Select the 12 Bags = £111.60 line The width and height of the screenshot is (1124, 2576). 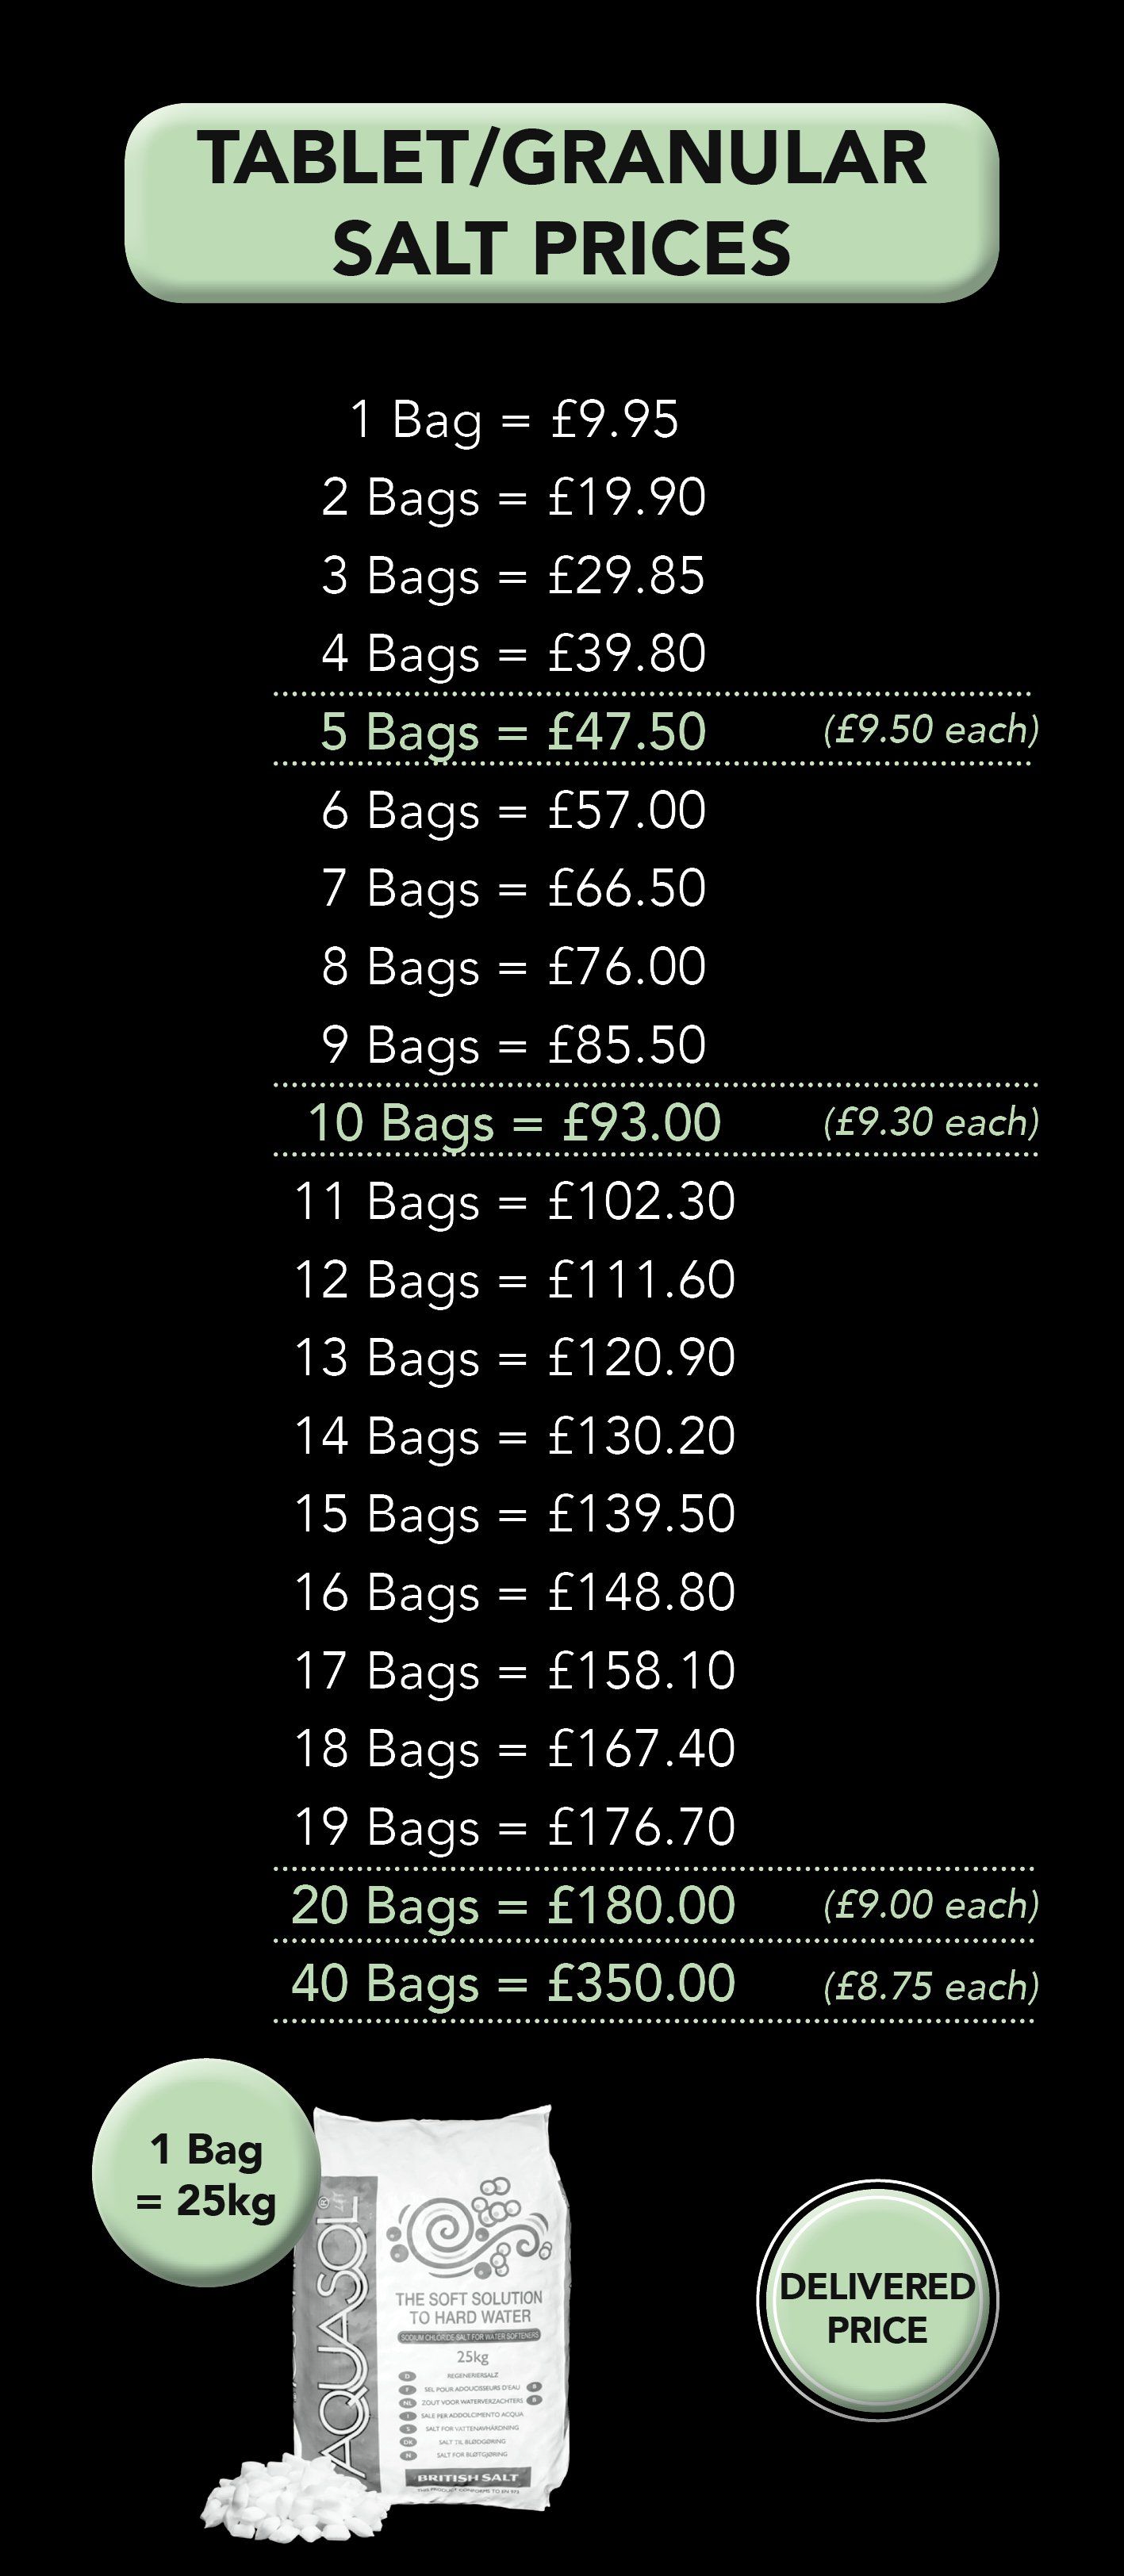[x=514, y=1279]
